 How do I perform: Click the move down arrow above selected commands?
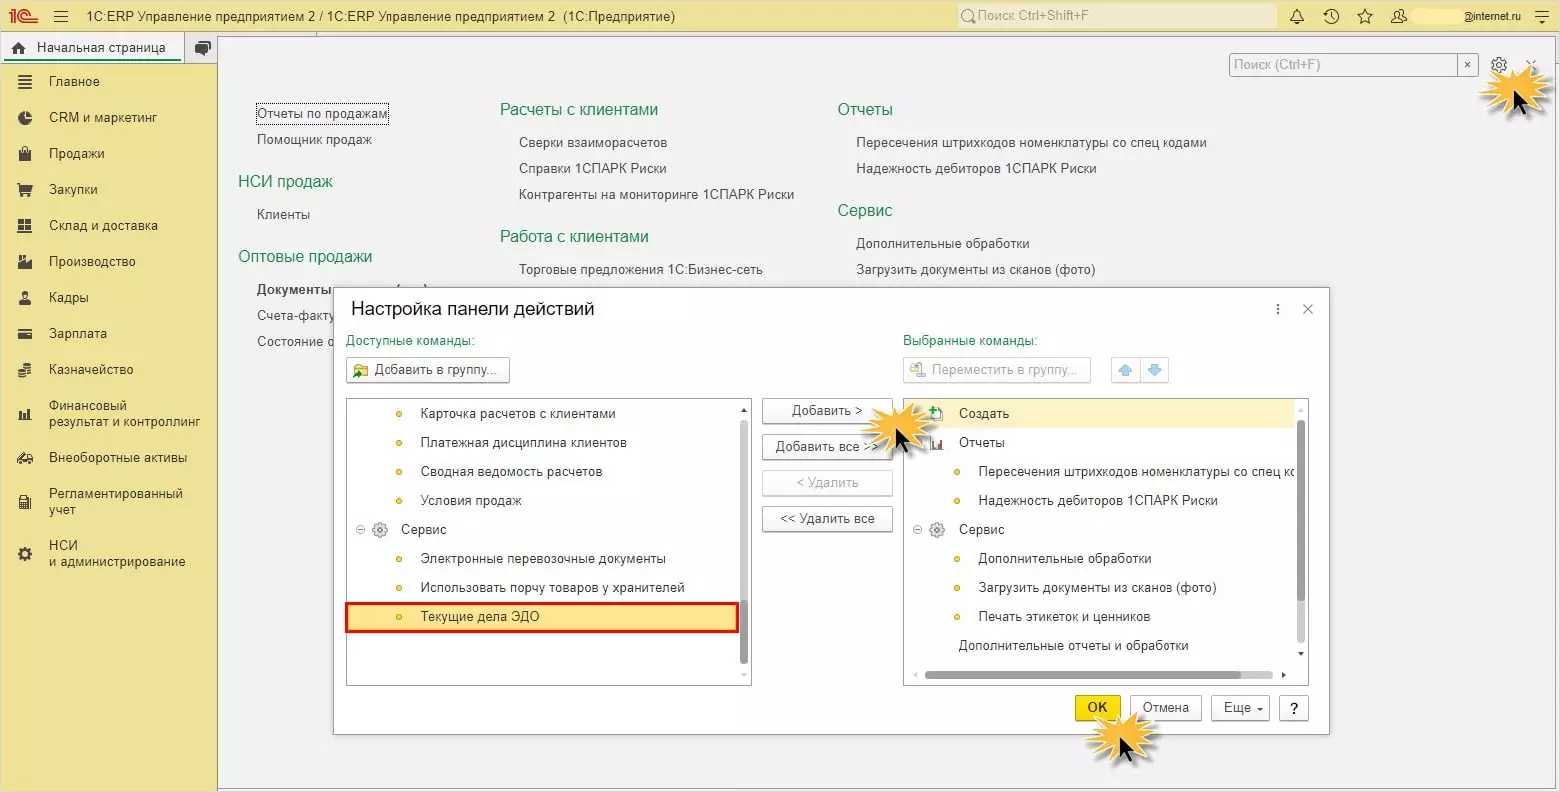[x=1154, y=370]
